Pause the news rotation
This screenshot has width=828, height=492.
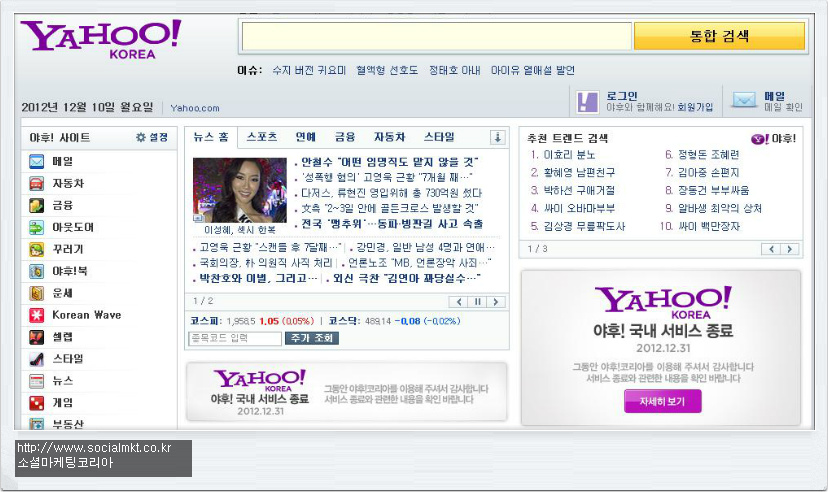(x=477, y=301)
